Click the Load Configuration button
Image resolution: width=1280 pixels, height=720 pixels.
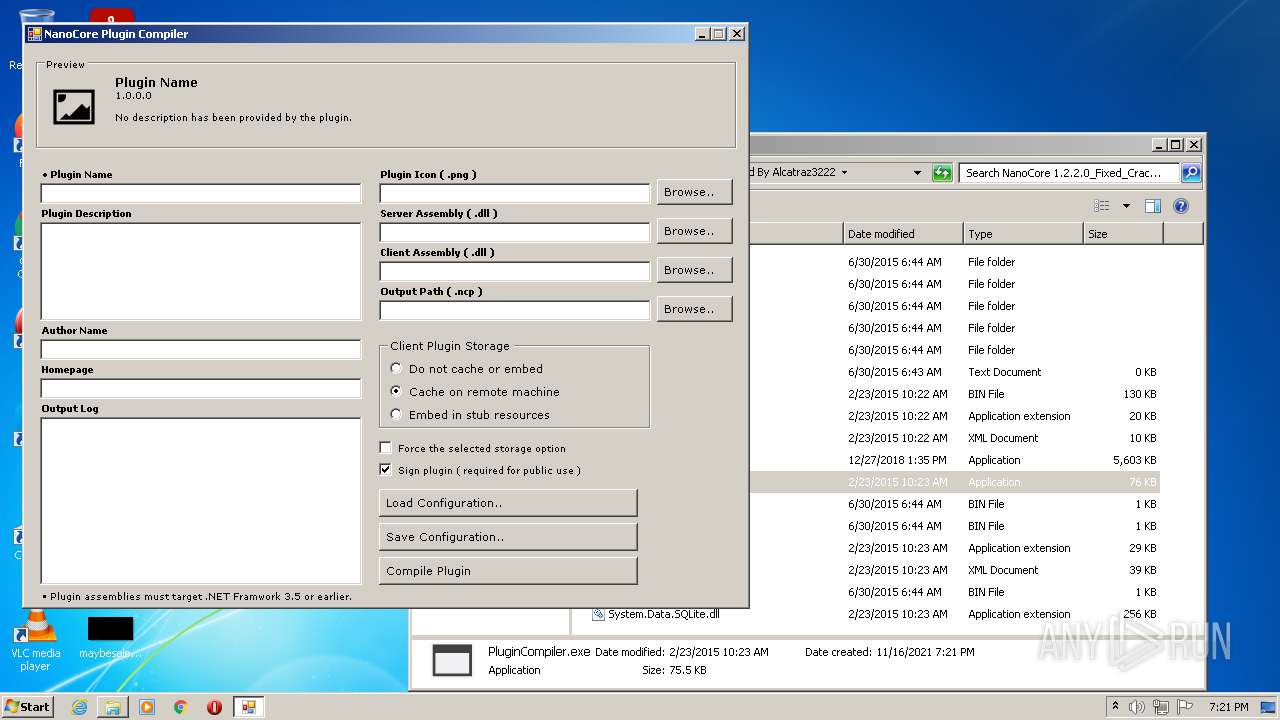point(508,503)
